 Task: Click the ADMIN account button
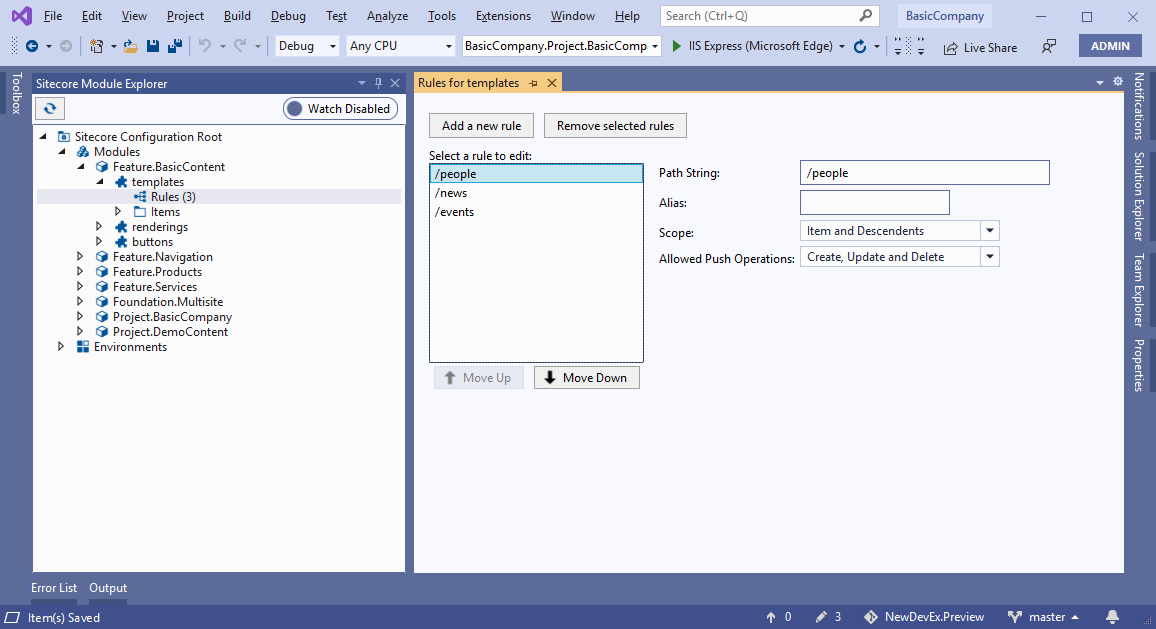[x=1110, y=46]
